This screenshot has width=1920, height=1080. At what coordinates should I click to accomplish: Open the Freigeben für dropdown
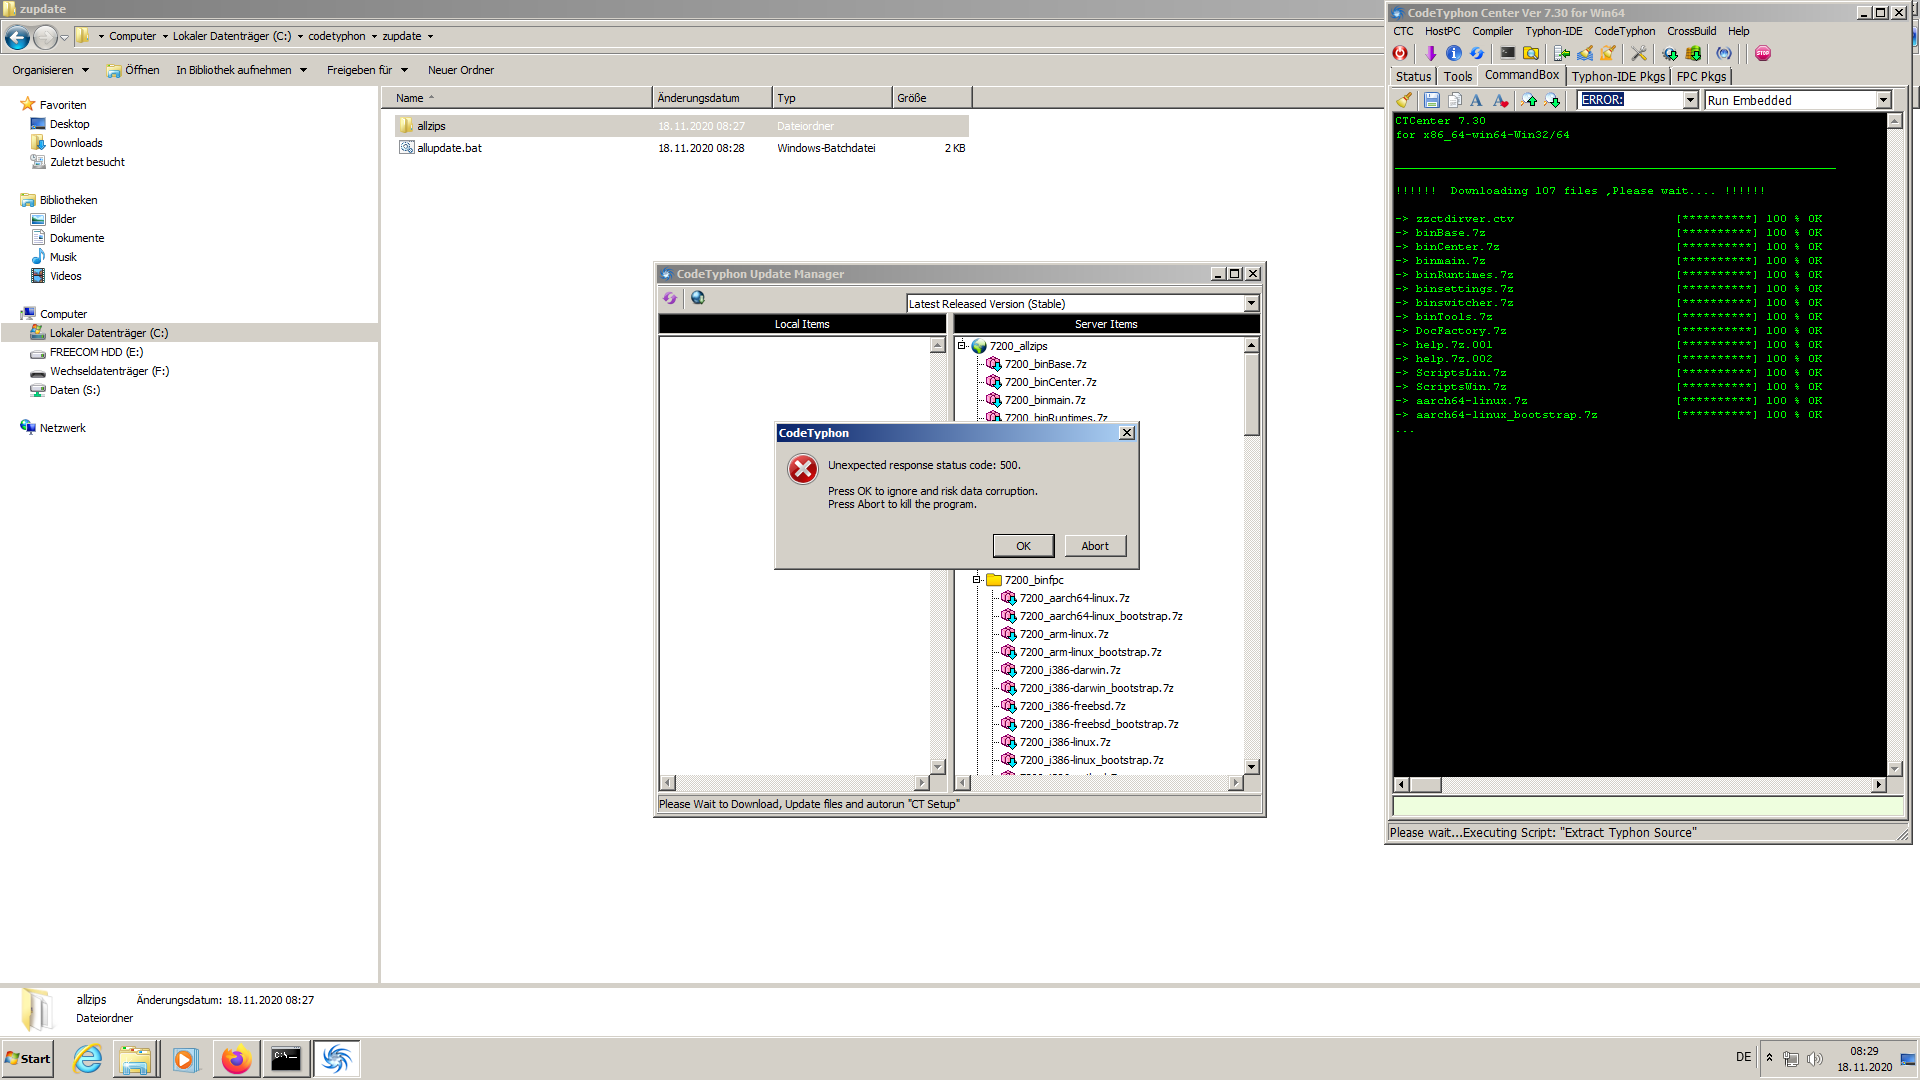point(367,70)
